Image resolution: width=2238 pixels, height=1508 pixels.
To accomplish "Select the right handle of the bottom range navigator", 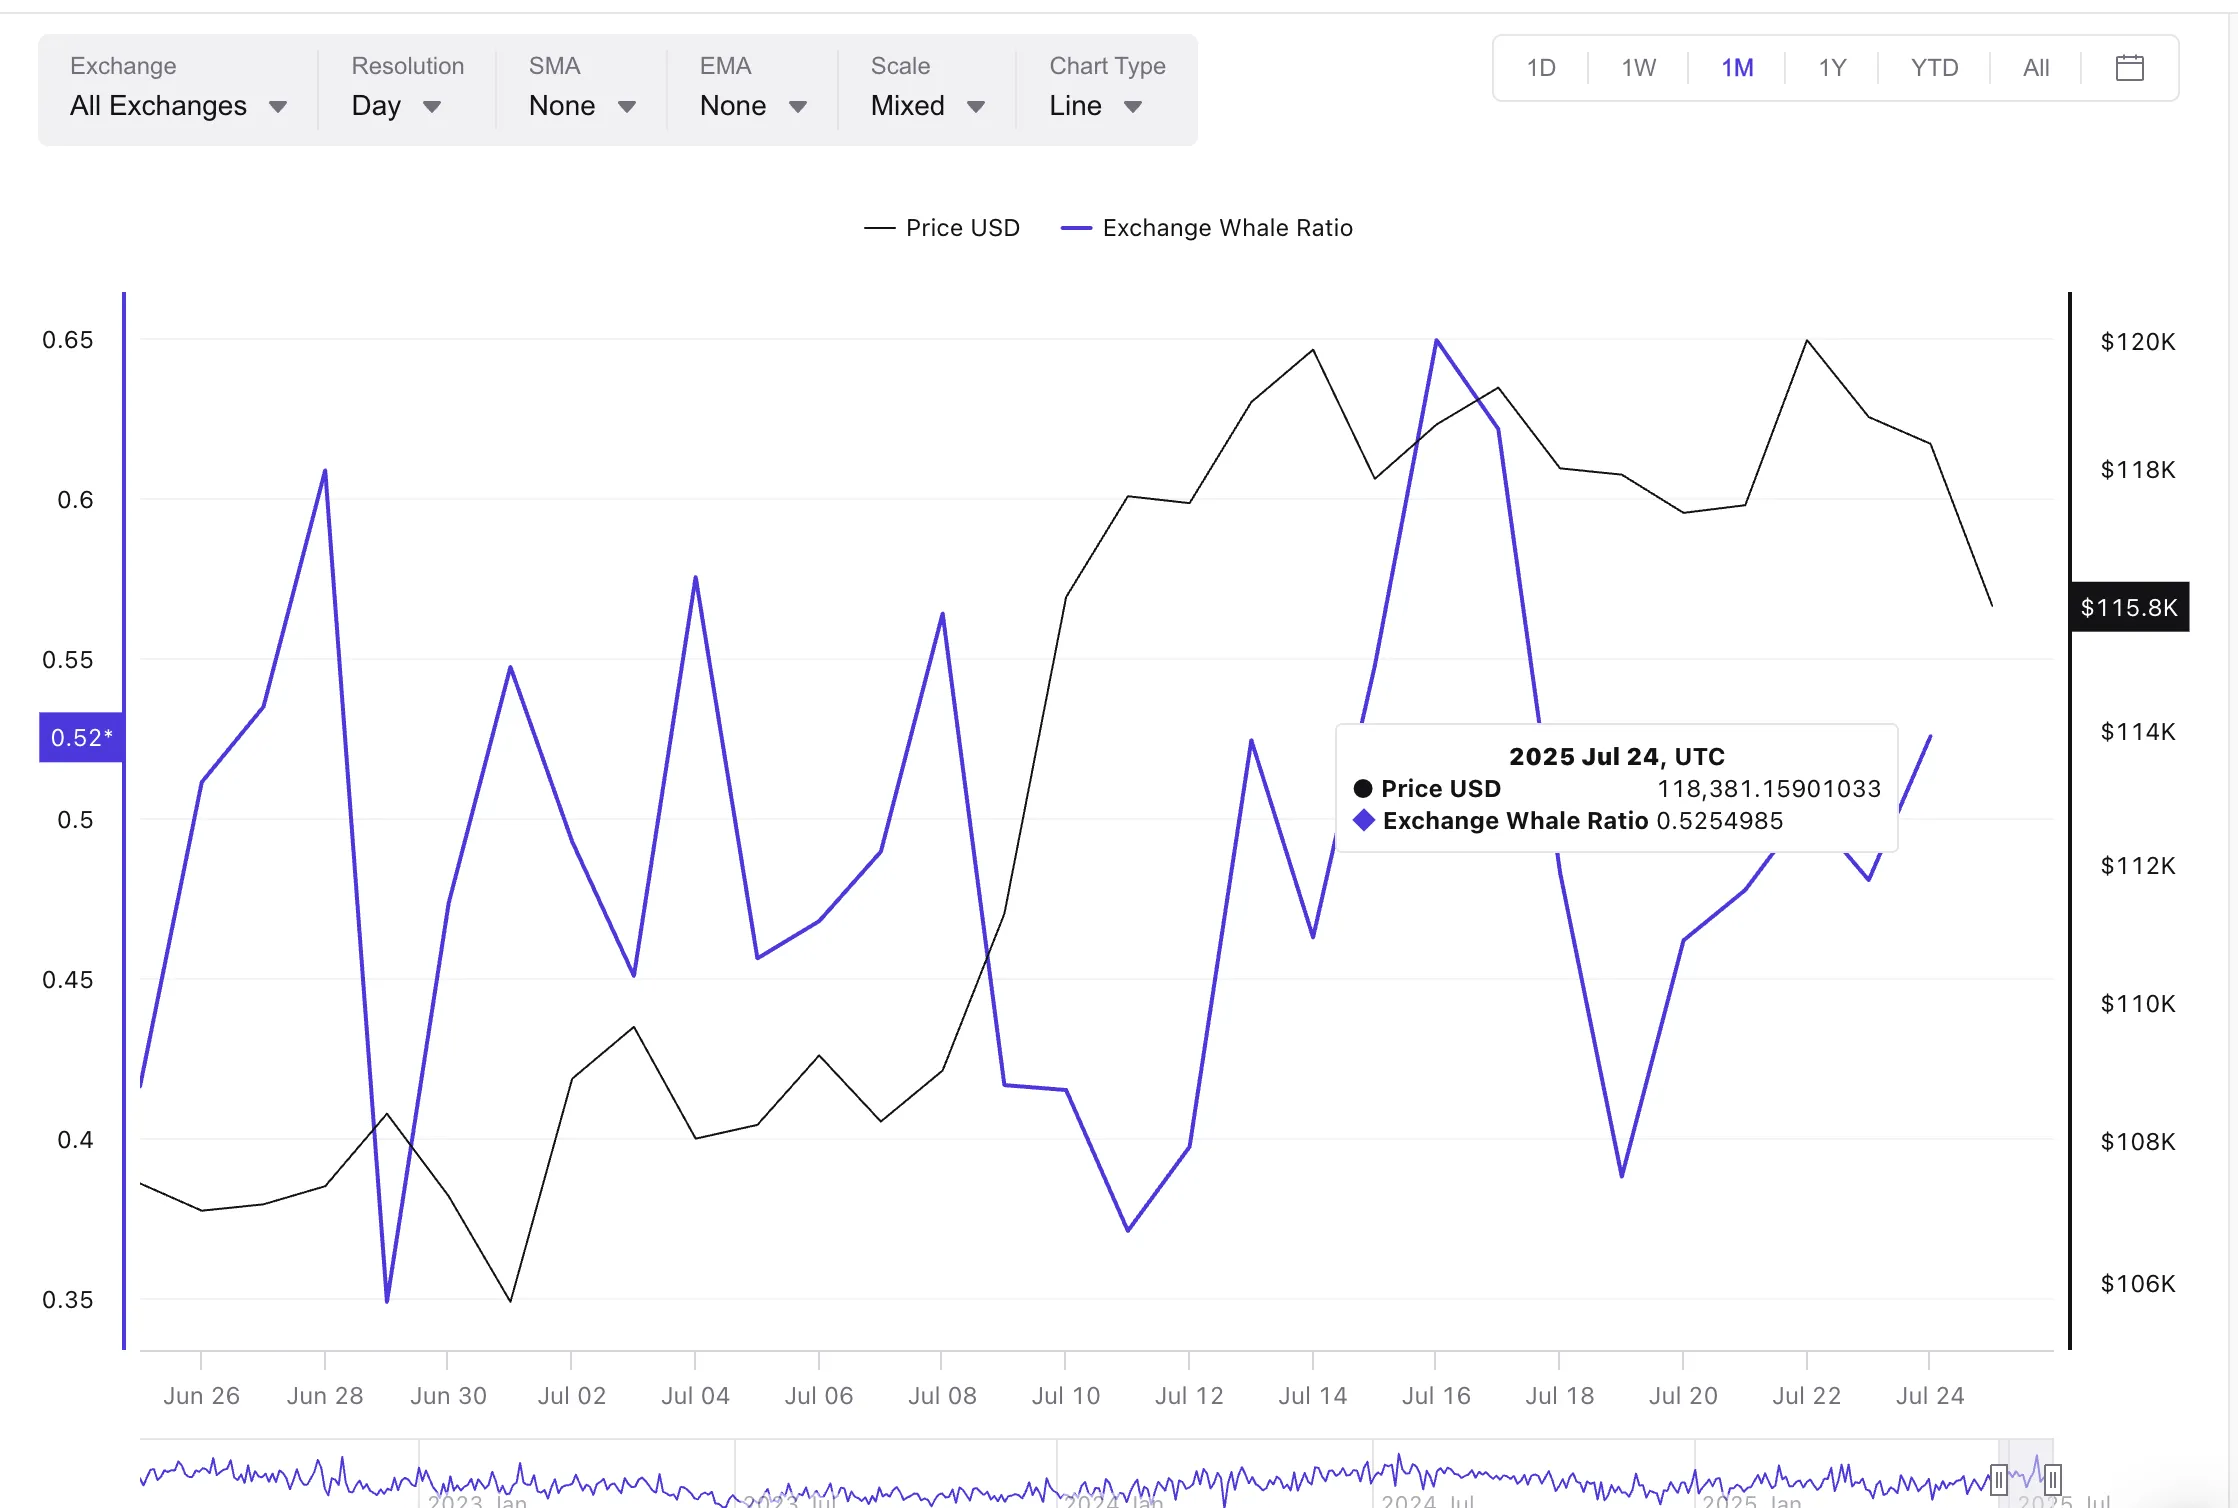I will click(2052, 1478).
